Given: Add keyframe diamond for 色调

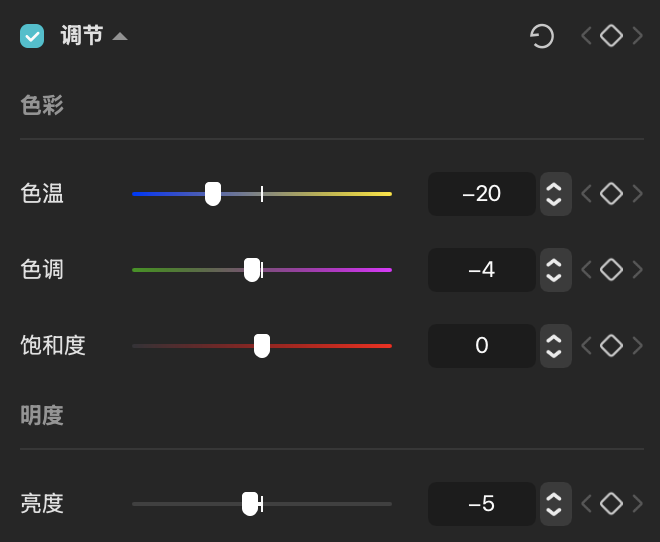Looking at the screenshot, I should coord(611,270).
